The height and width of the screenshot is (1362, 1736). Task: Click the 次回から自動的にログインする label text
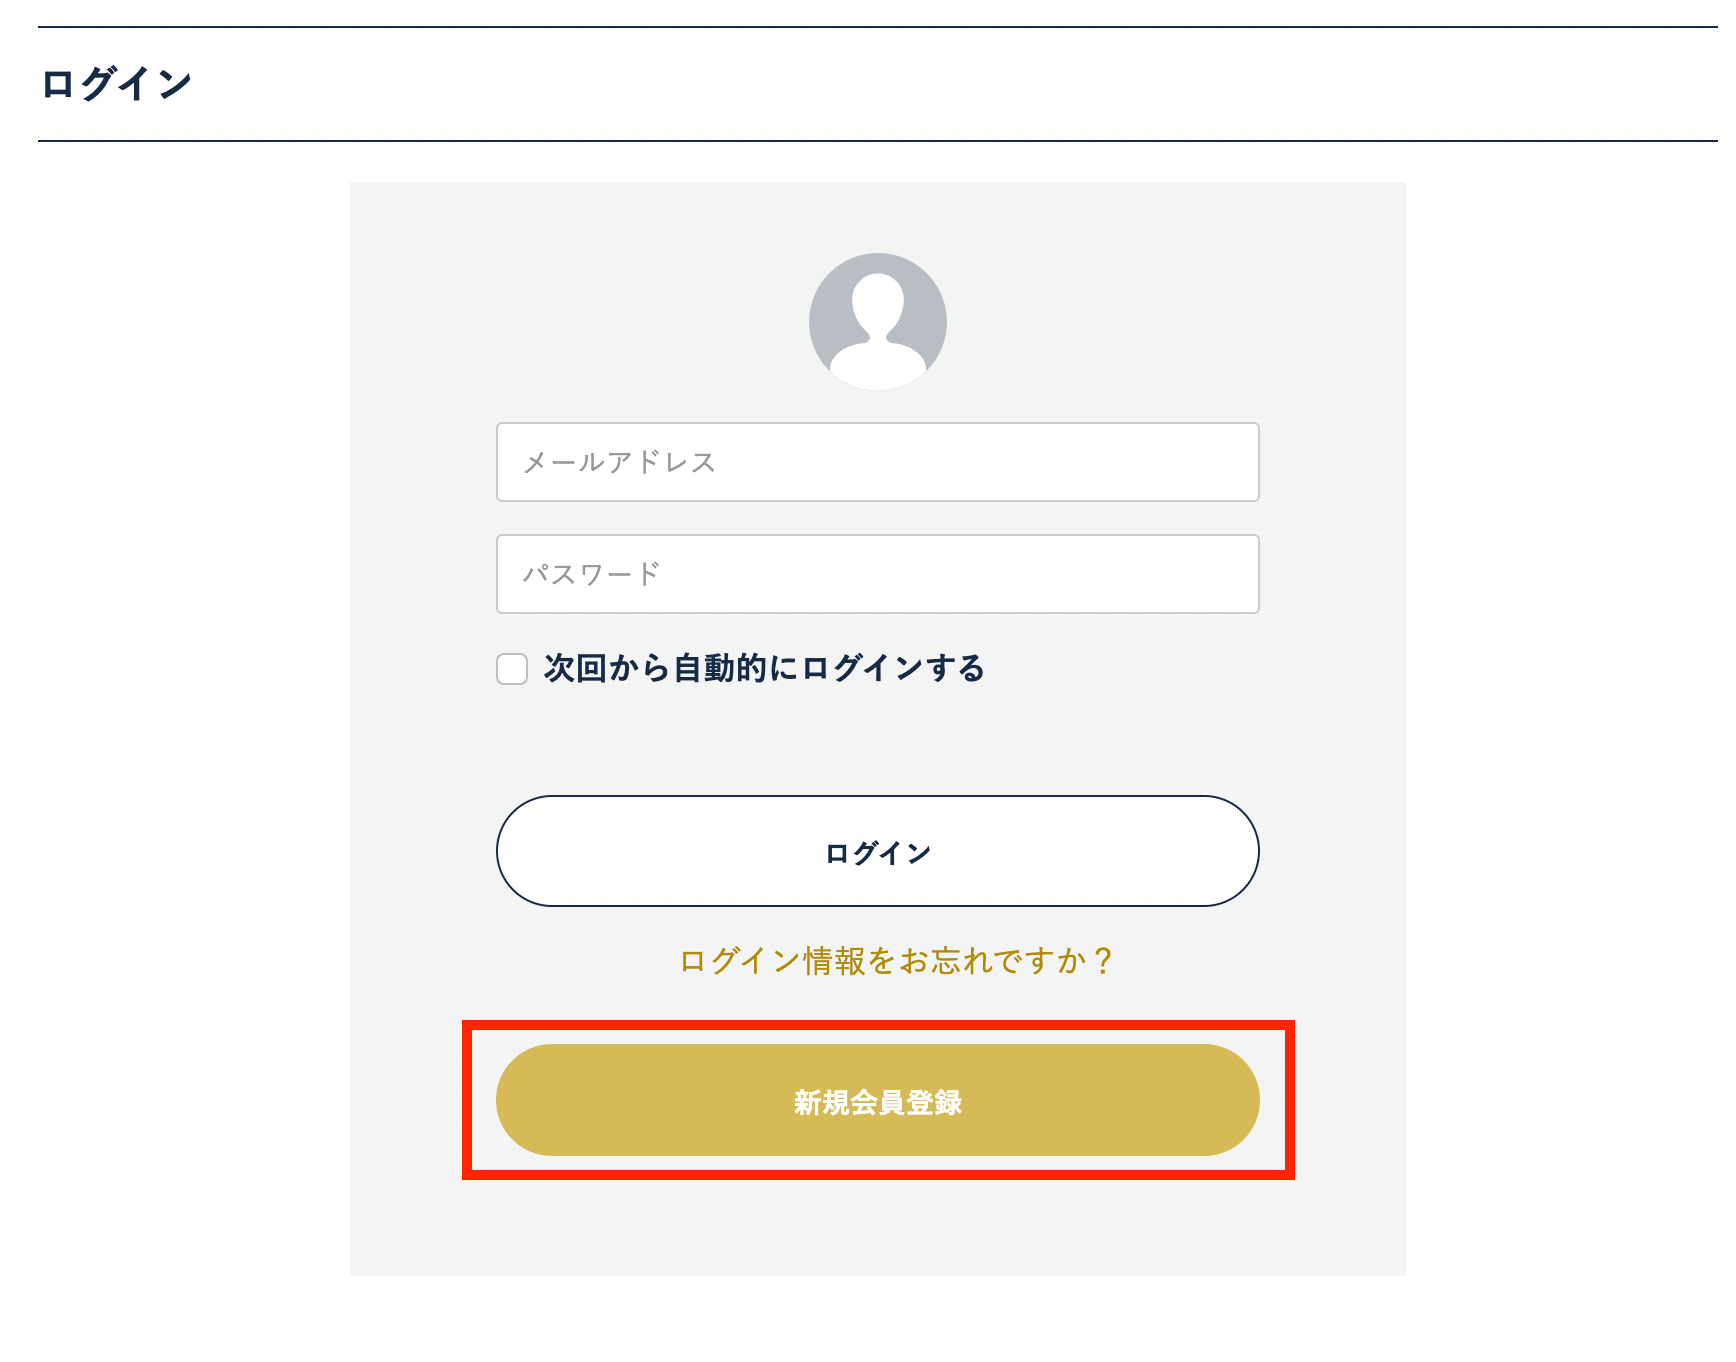[764, 668]
